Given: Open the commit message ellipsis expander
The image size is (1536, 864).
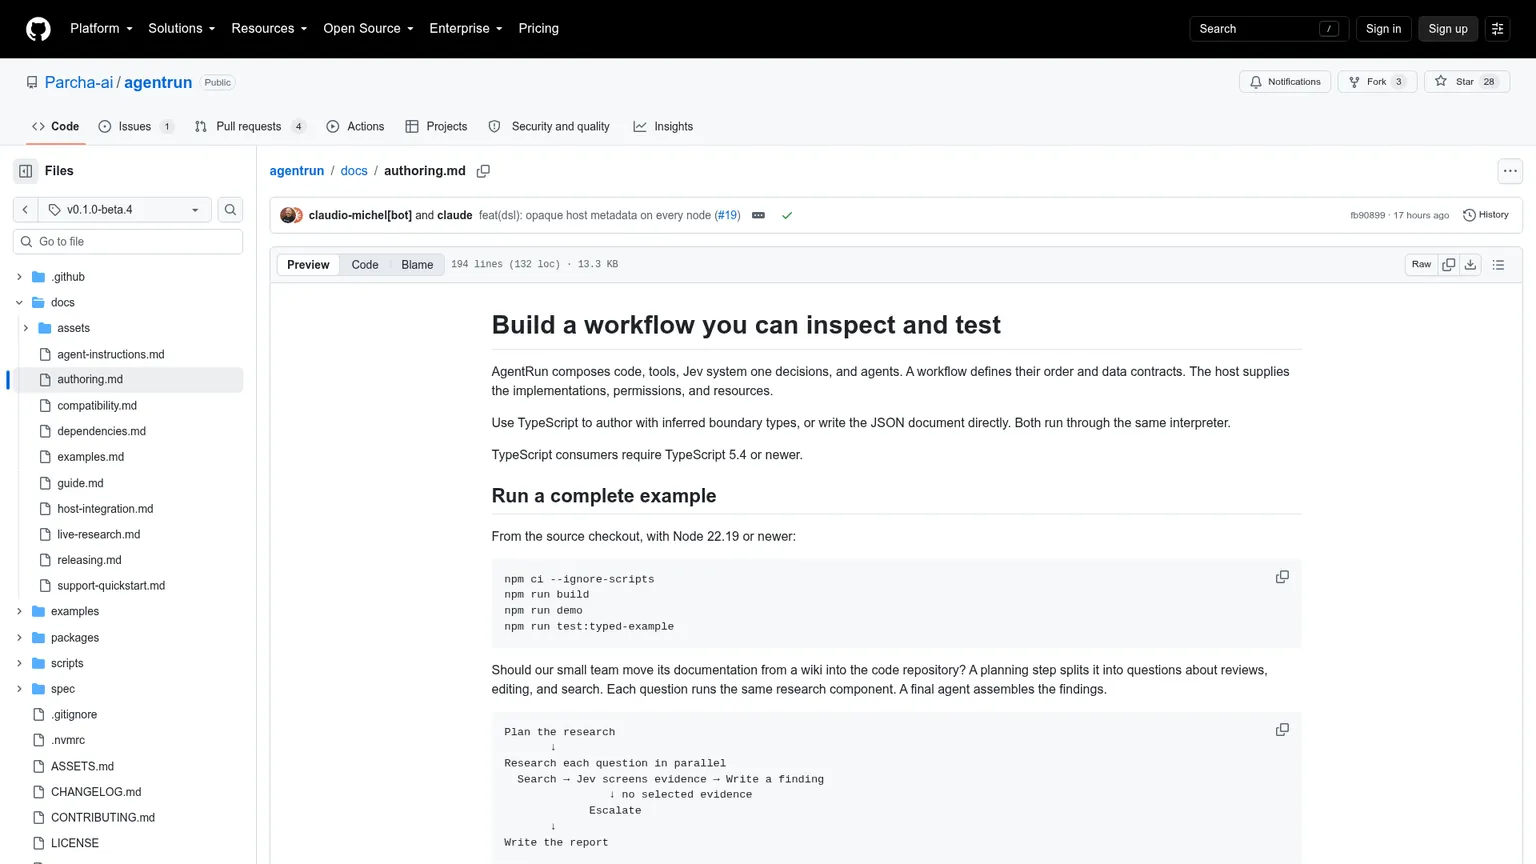Looking at the screenshot, I should coord(758,215).
